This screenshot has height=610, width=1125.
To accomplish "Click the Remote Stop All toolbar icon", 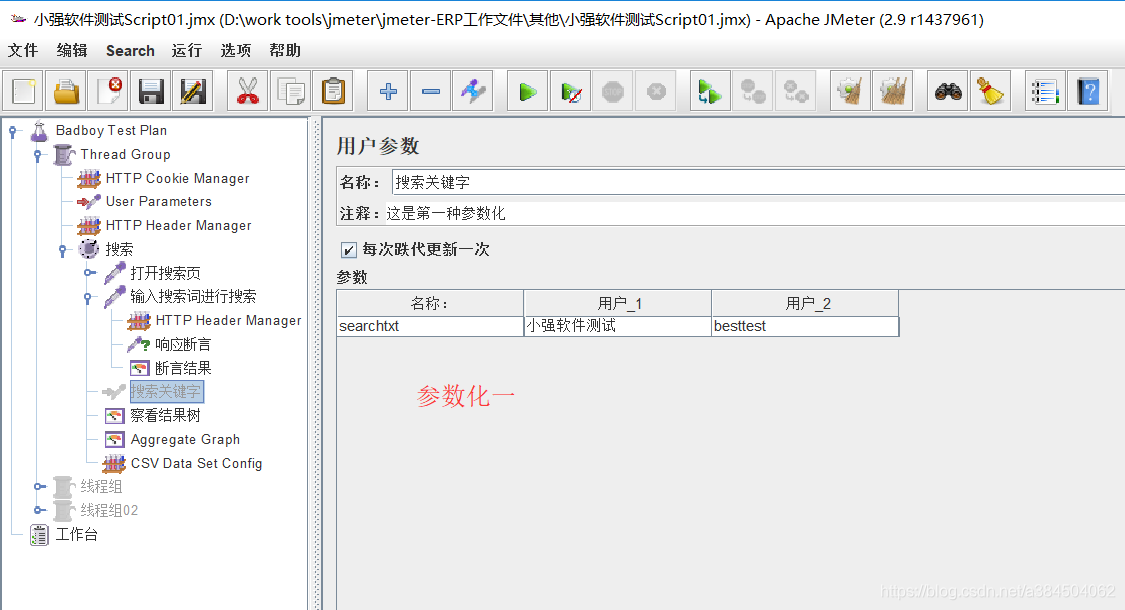I will (x=753, y=91).
